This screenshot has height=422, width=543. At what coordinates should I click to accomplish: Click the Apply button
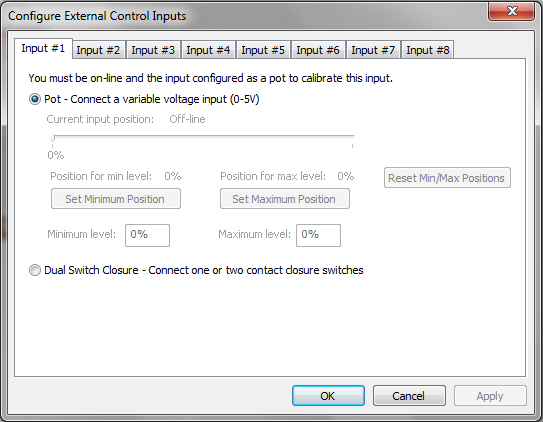click(490, 395)
